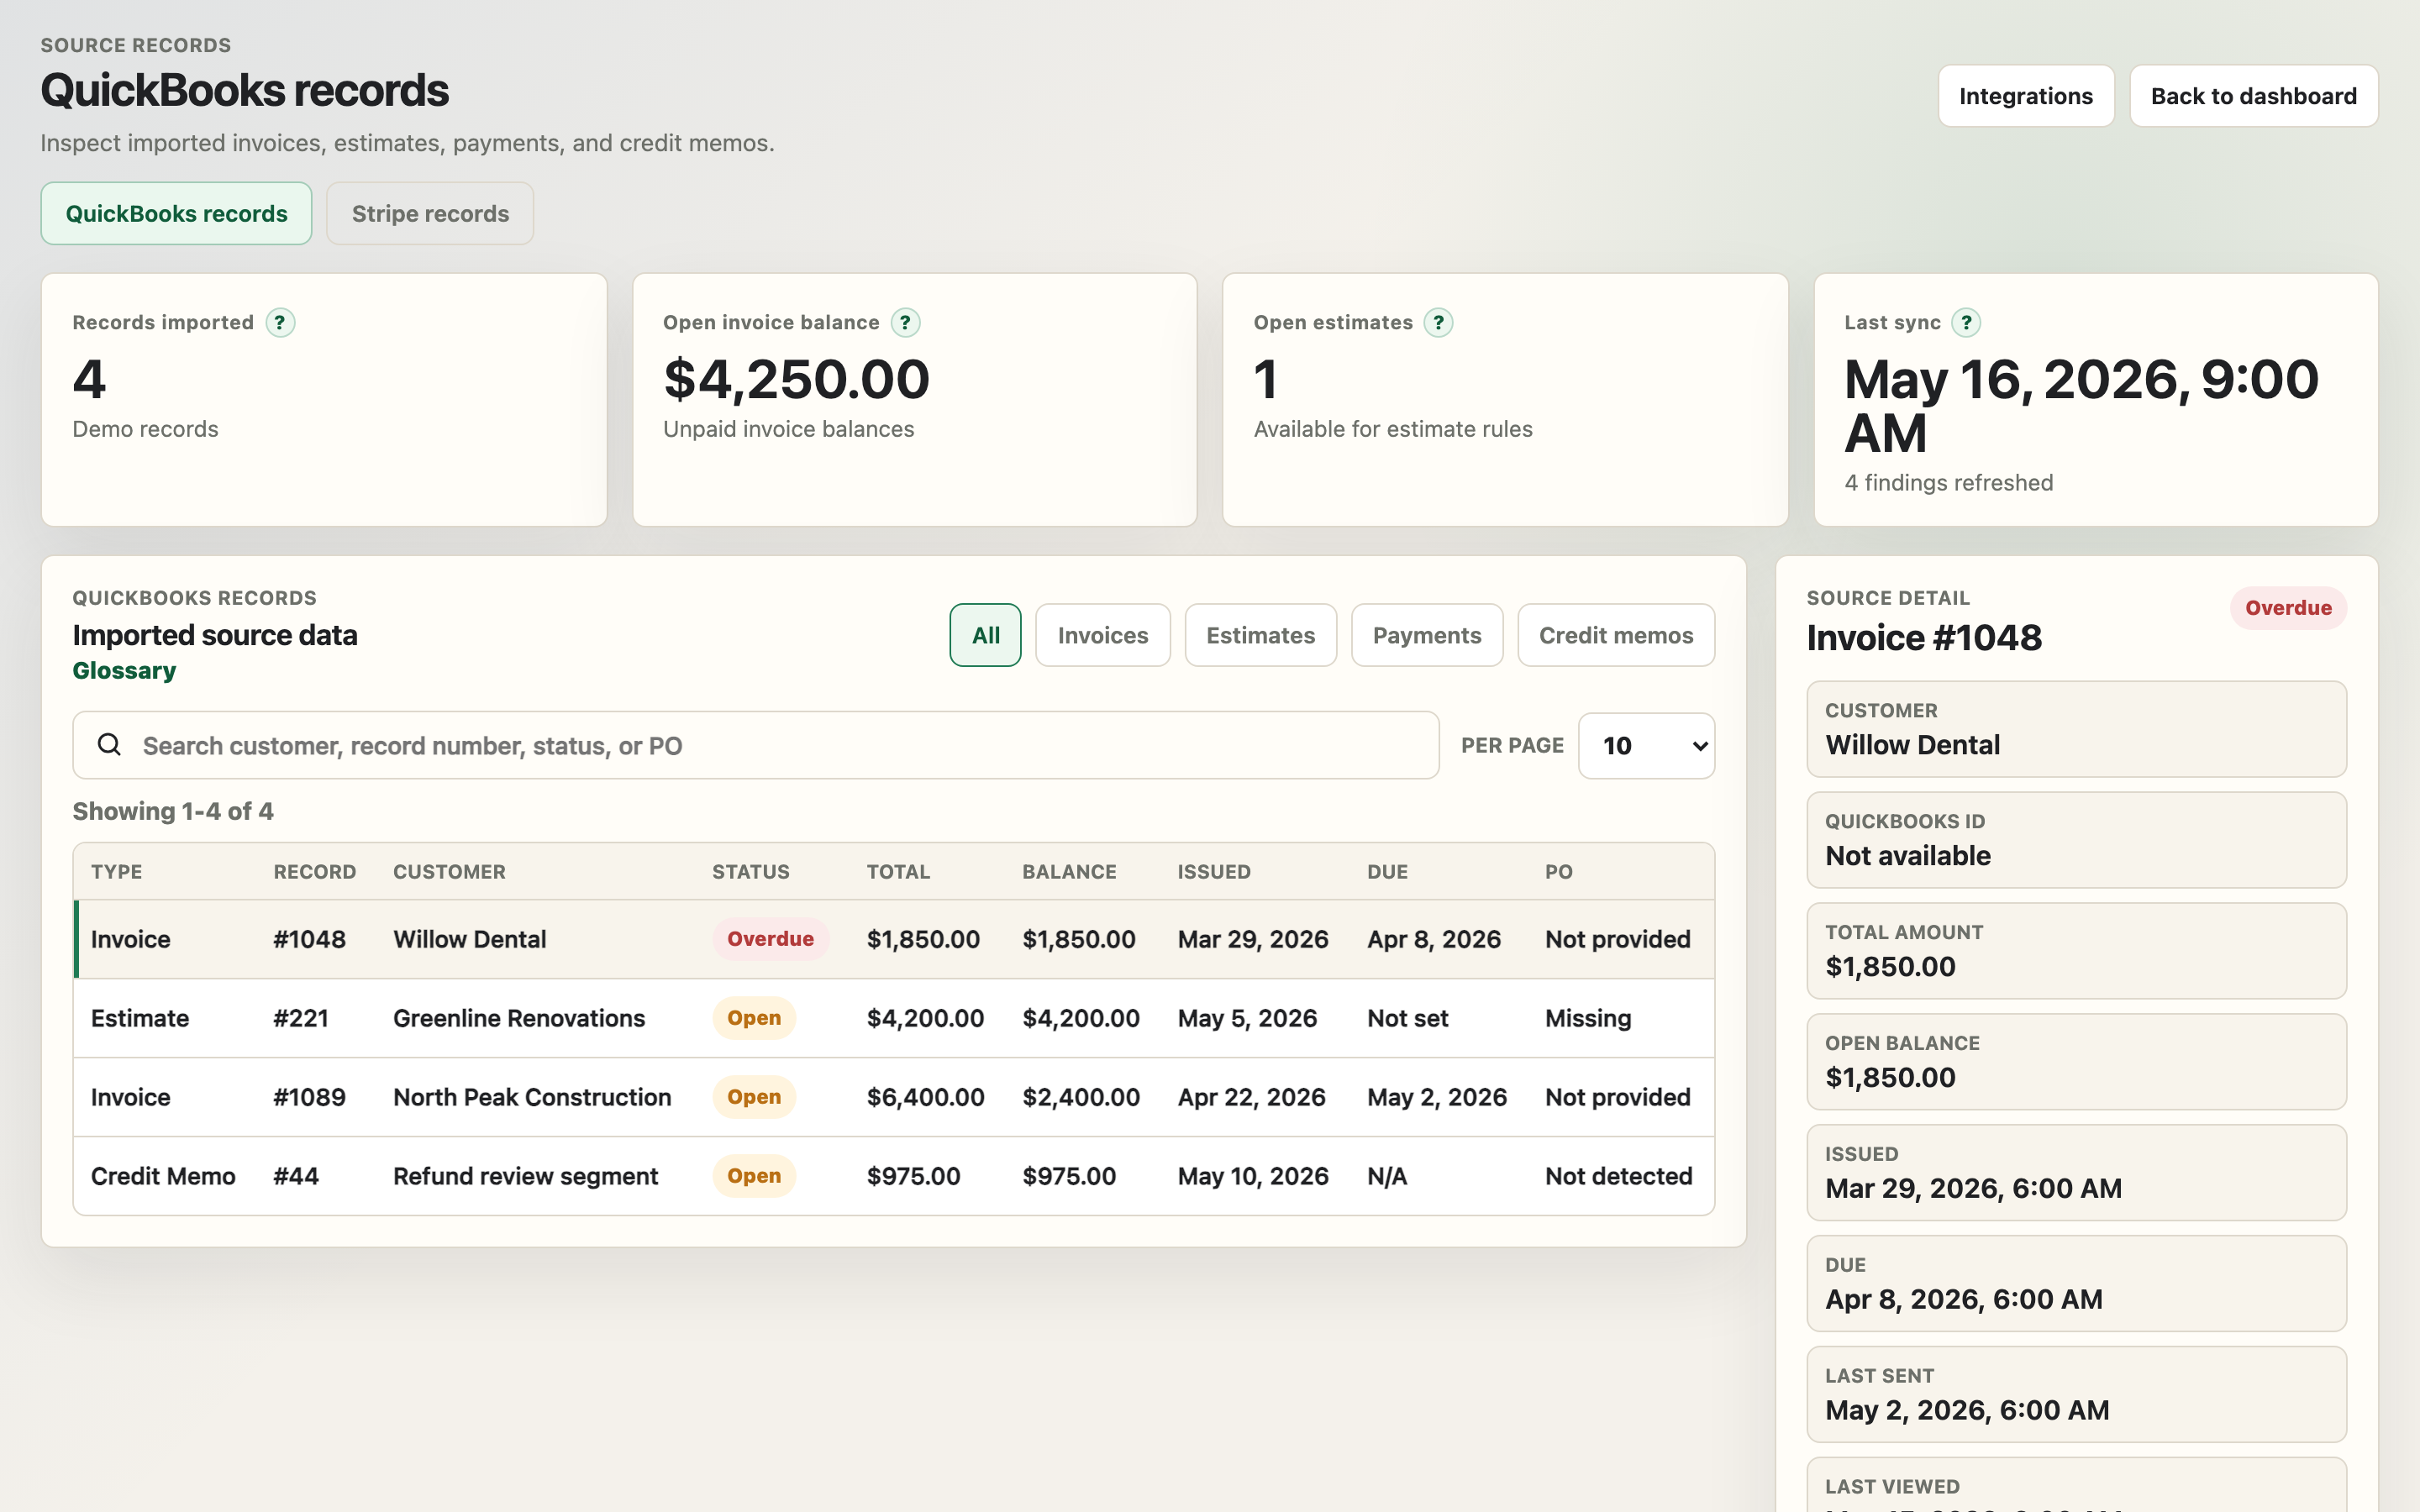The height and width of the screenshot is (1512, 2420).
Task: Click the help icon beside Open invoice balance
Action: click(905, 323)
